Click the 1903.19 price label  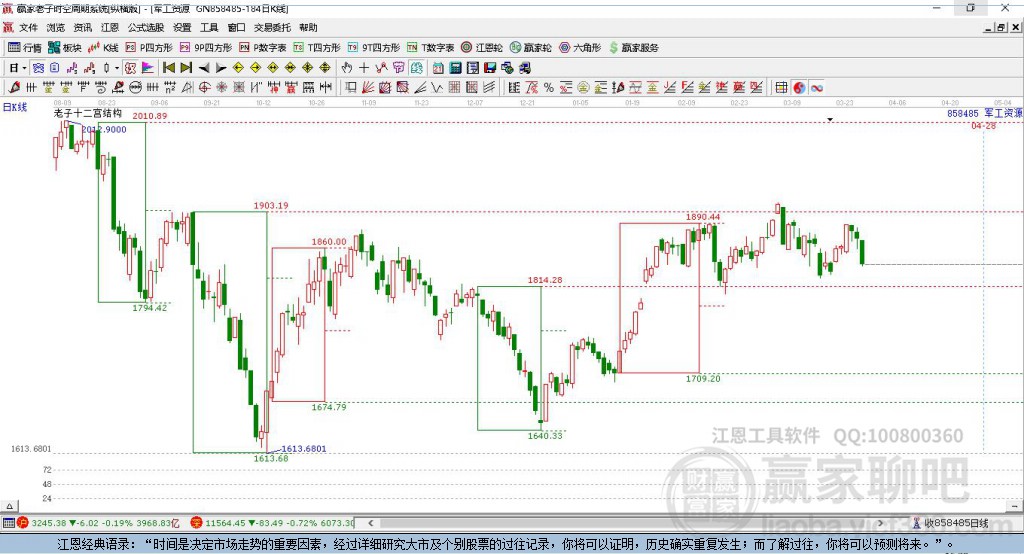tap(271, 205)
